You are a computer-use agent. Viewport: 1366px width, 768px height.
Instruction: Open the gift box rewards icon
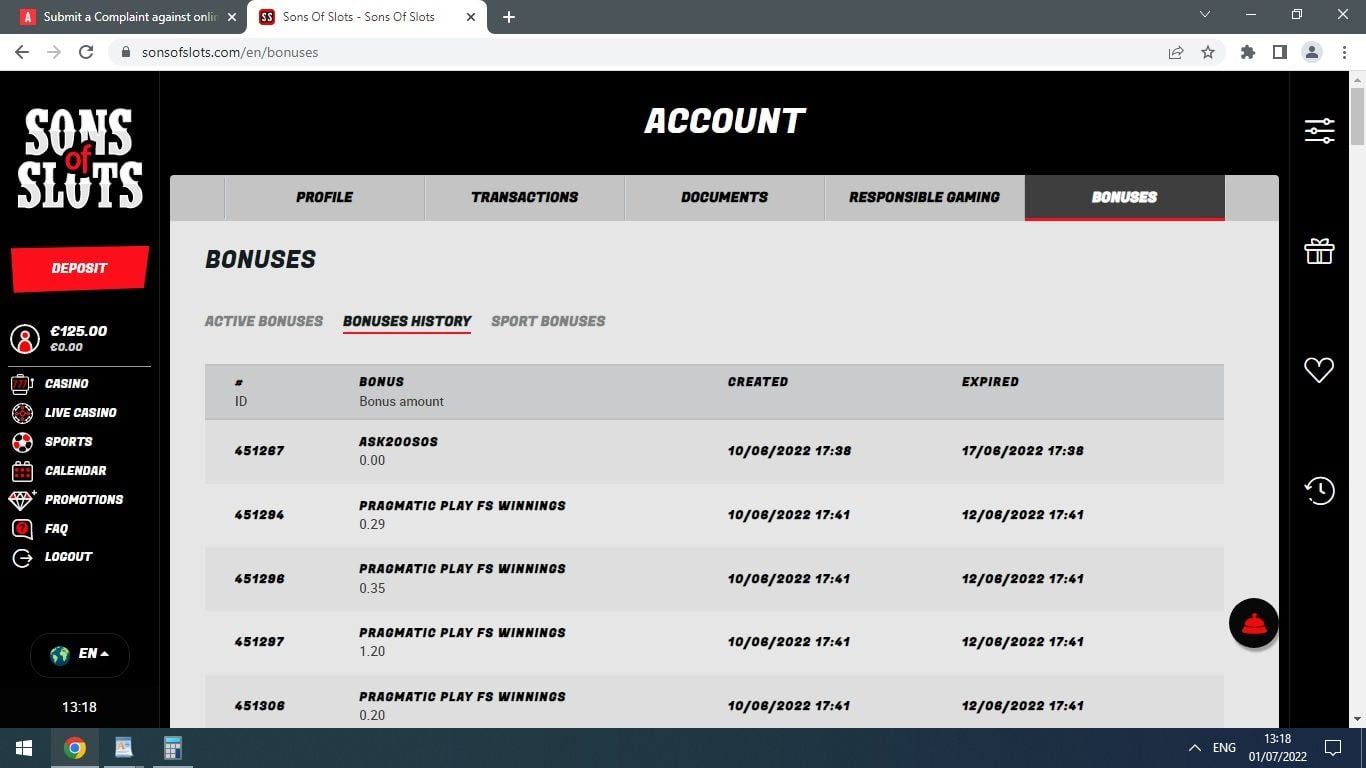click(1319, 251)
